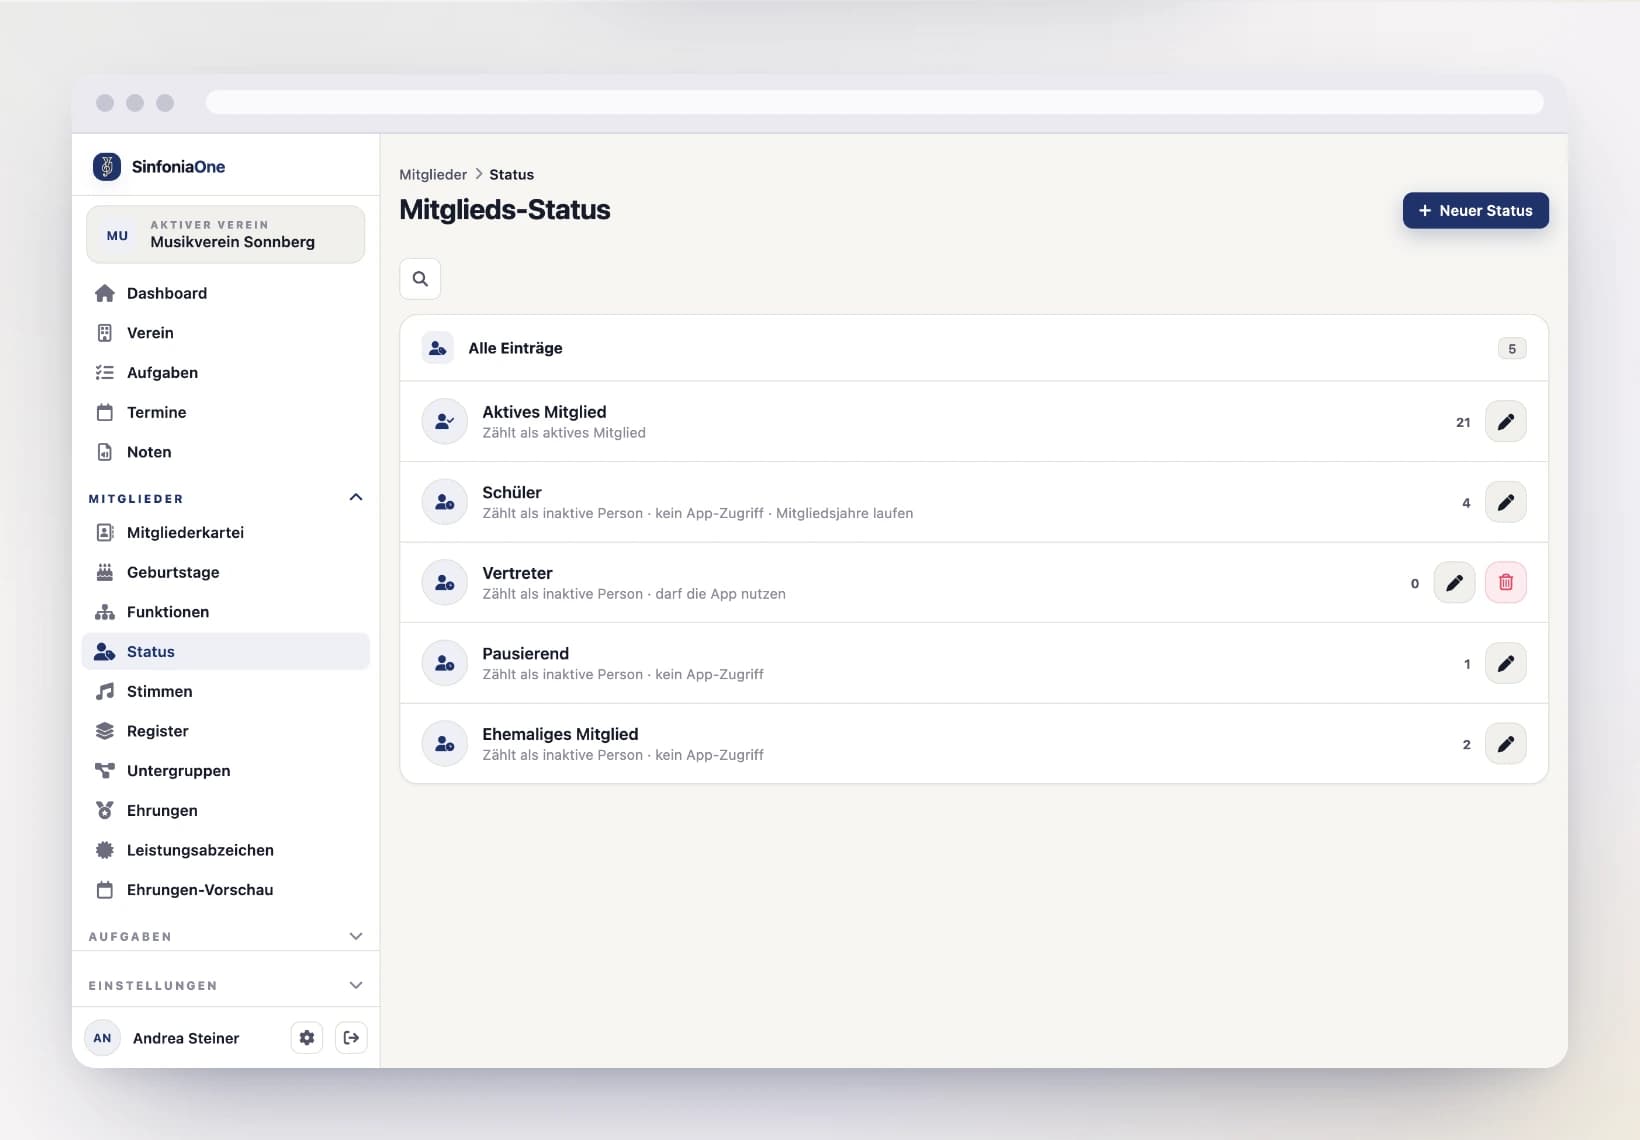
Task: Edit the Ehemaliges Mitglied status
Action: coord(1505,744)
